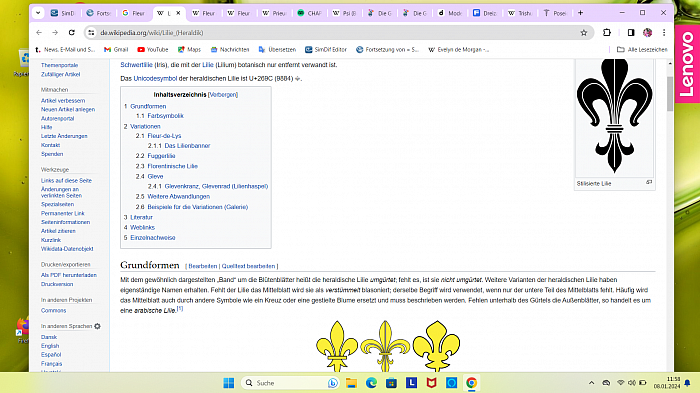Viewport: 700px width, 393px height.
Task: Jump to Fleur-de-Lys section
Action: 164,136
